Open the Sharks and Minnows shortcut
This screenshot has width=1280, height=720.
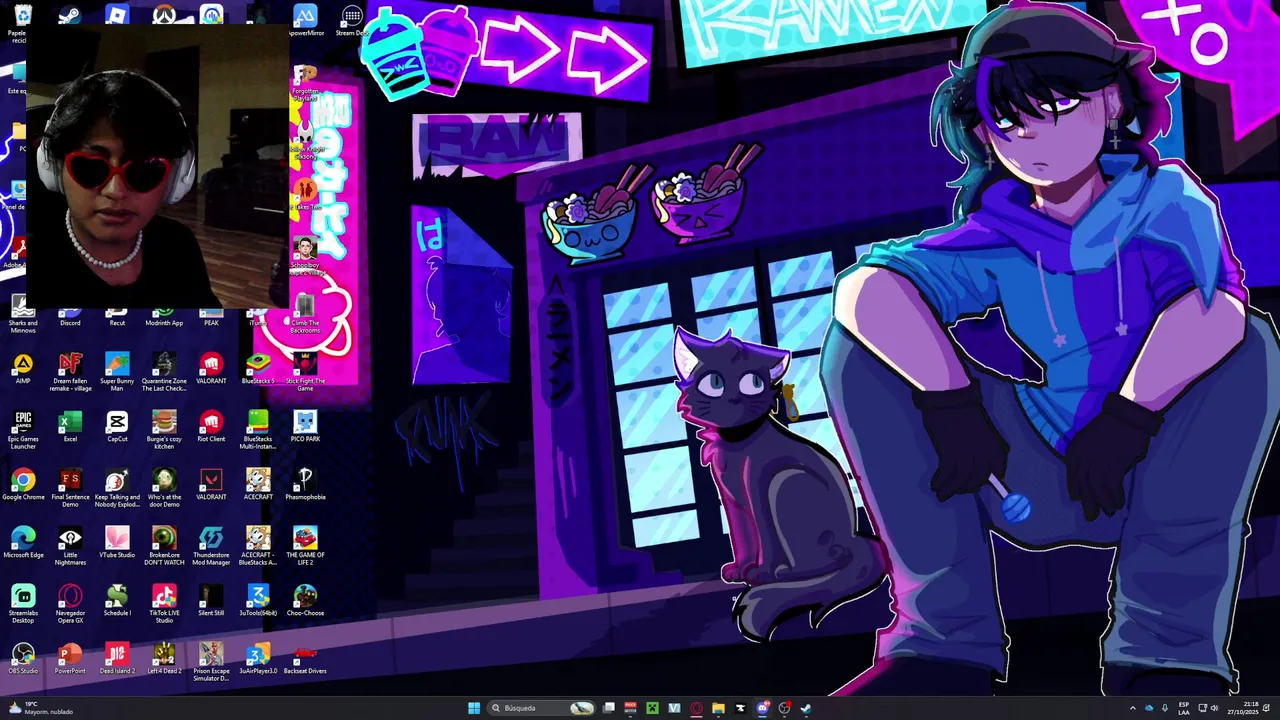coord(23,314)
